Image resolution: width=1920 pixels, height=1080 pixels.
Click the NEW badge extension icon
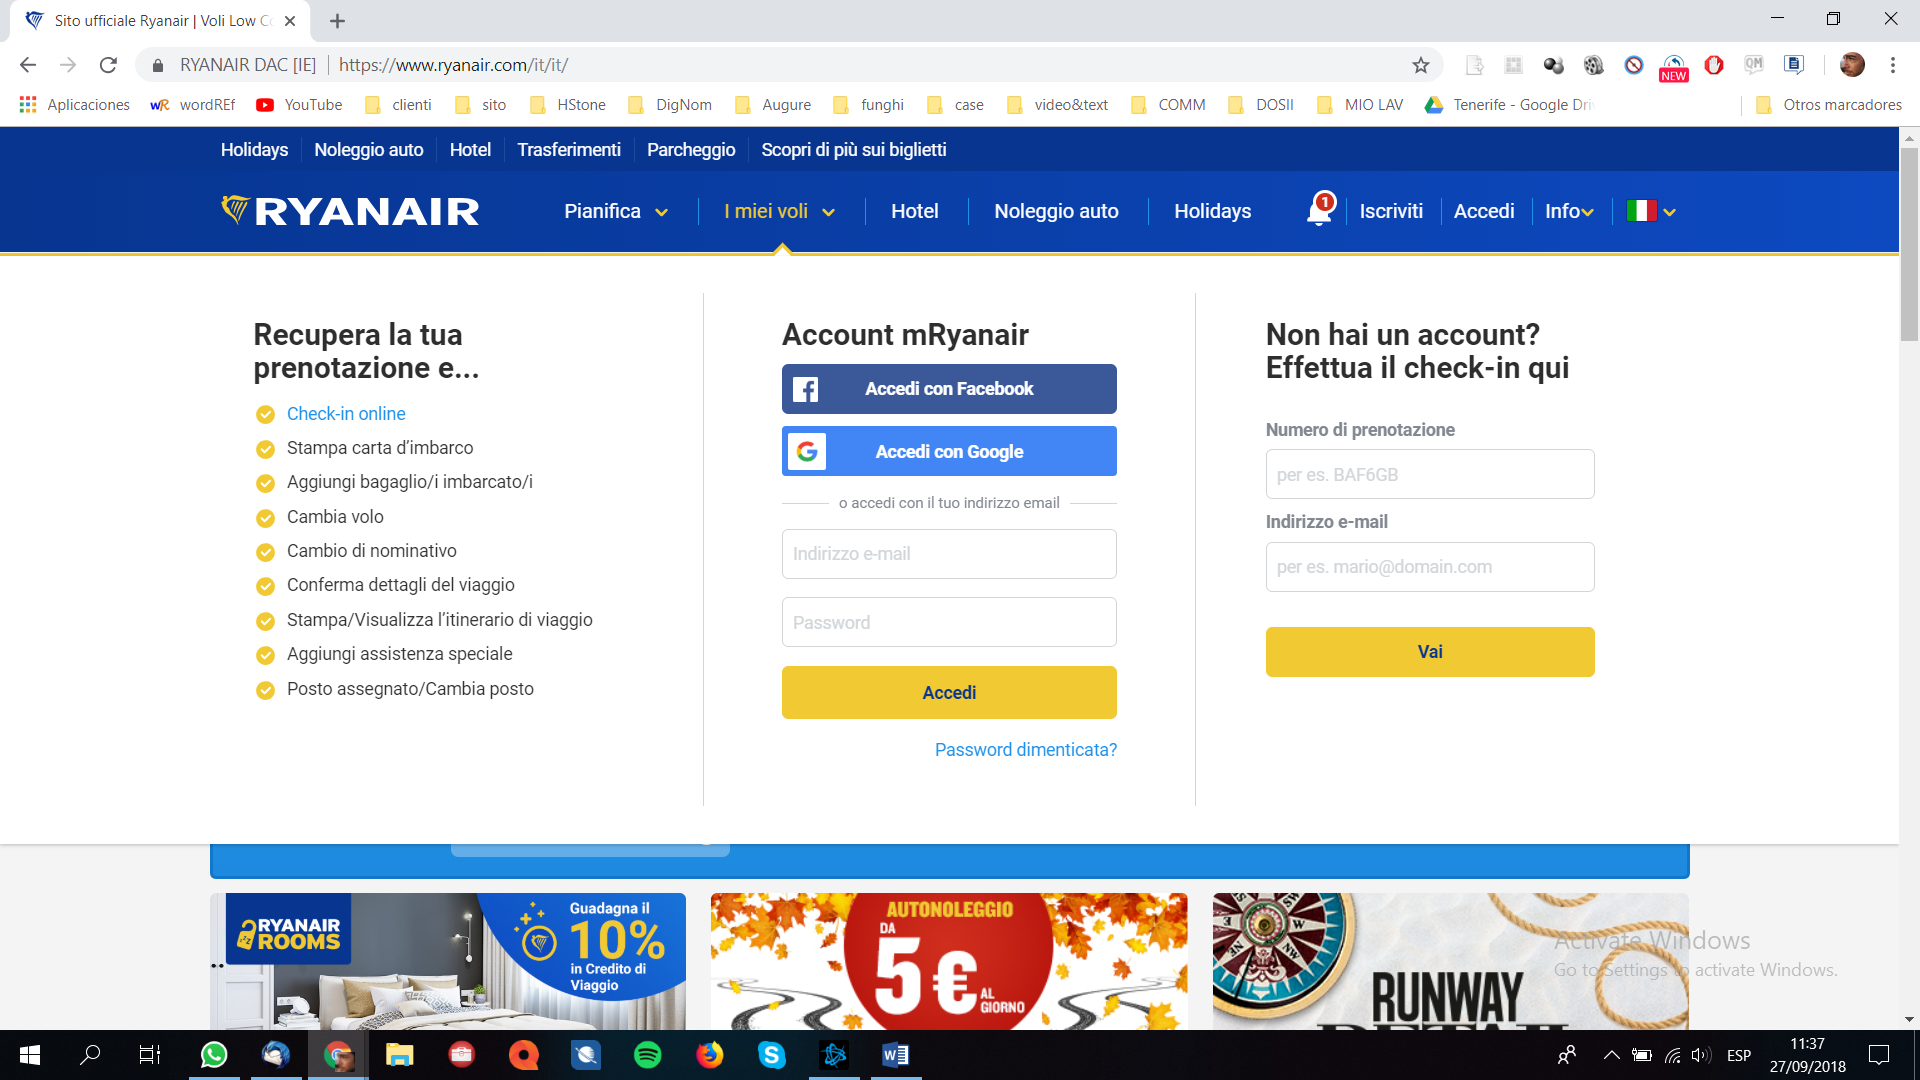click(1674, 67)
